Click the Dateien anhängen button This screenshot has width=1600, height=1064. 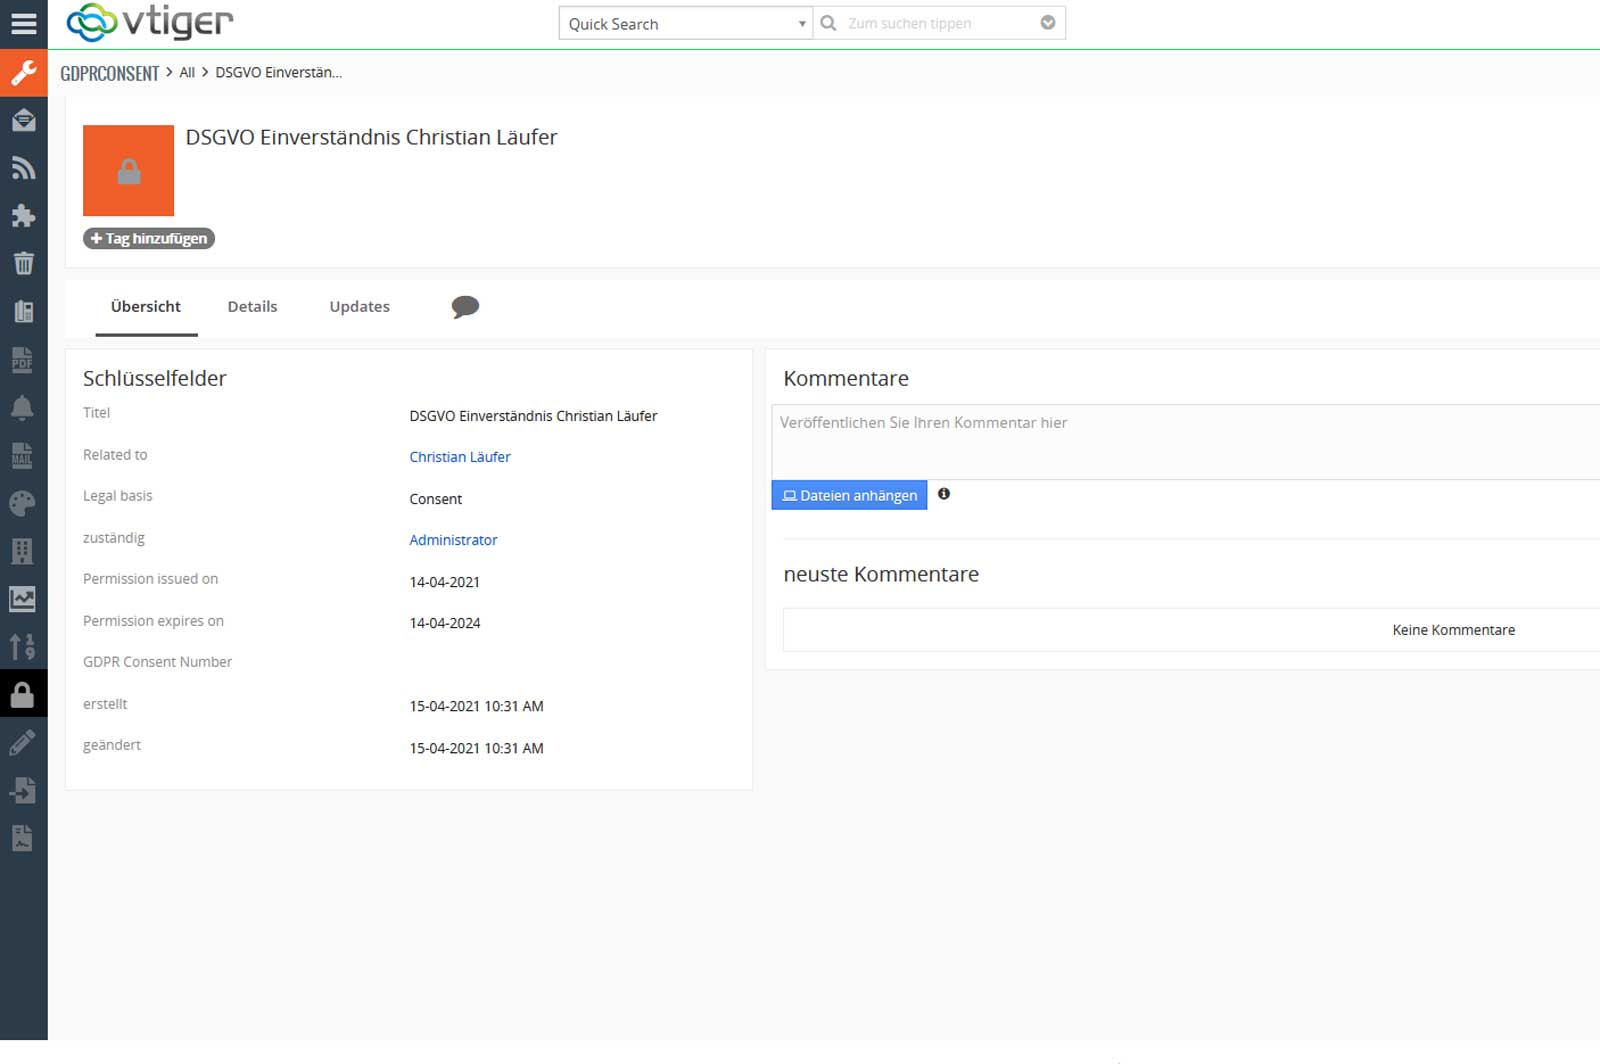click(849, 495)
